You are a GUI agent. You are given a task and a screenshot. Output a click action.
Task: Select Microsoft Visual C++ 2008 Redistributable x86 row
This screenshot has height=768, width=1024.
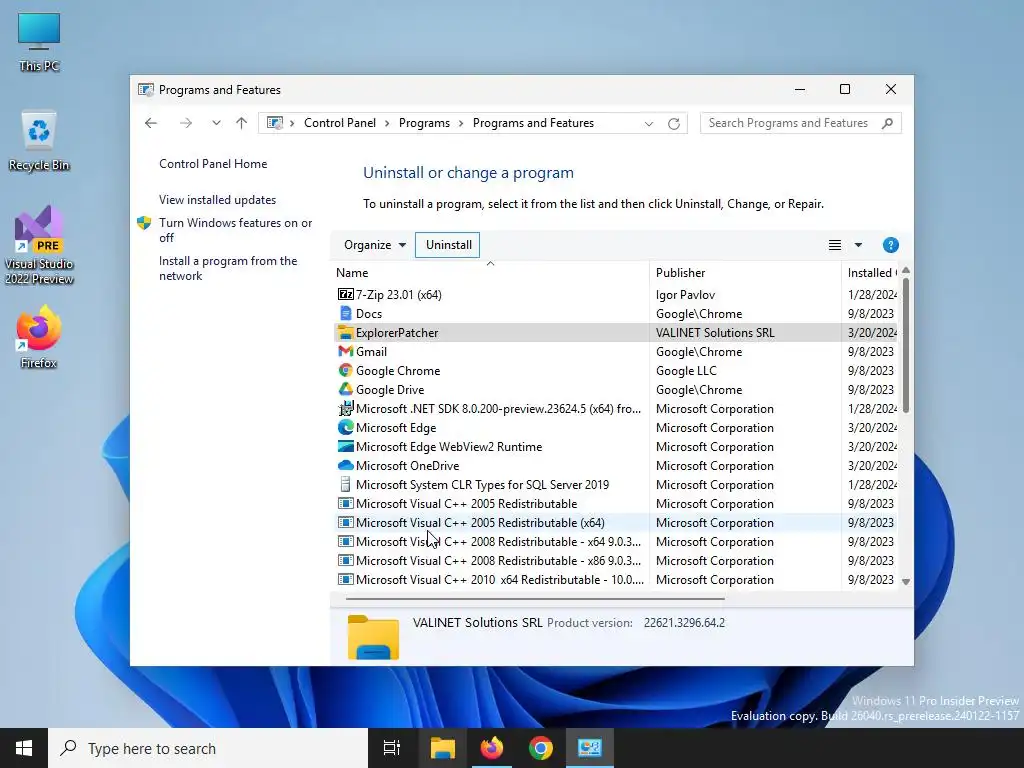click(616, 560)
